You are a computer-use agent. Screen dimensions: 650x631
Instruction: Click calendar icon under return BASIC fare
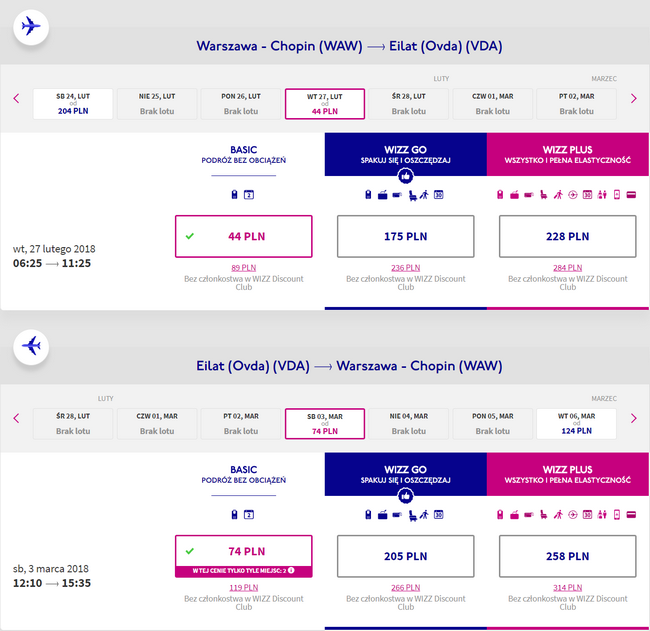coord(249,515)
